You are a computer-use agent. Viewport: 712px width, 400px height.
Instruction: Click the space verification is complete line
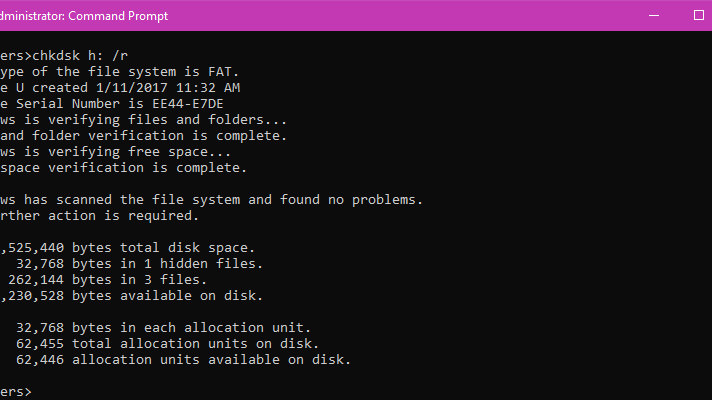point(124,168)
